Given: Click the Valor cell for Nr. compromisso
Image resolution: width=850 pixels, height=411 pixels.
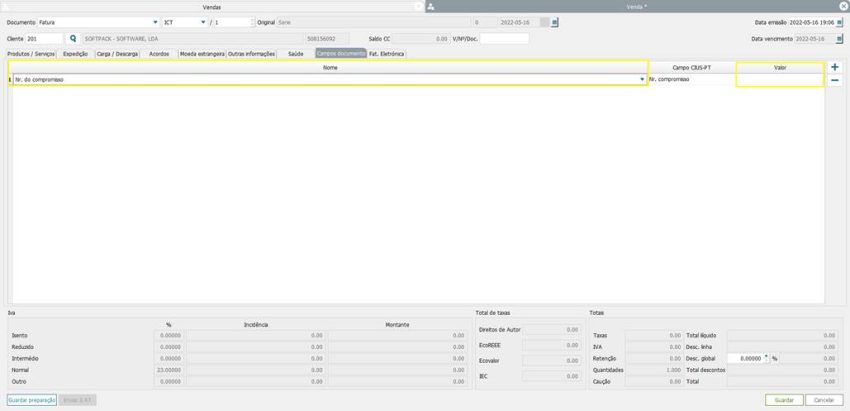Looking at the screenshot, I should (x=780, y=79).
